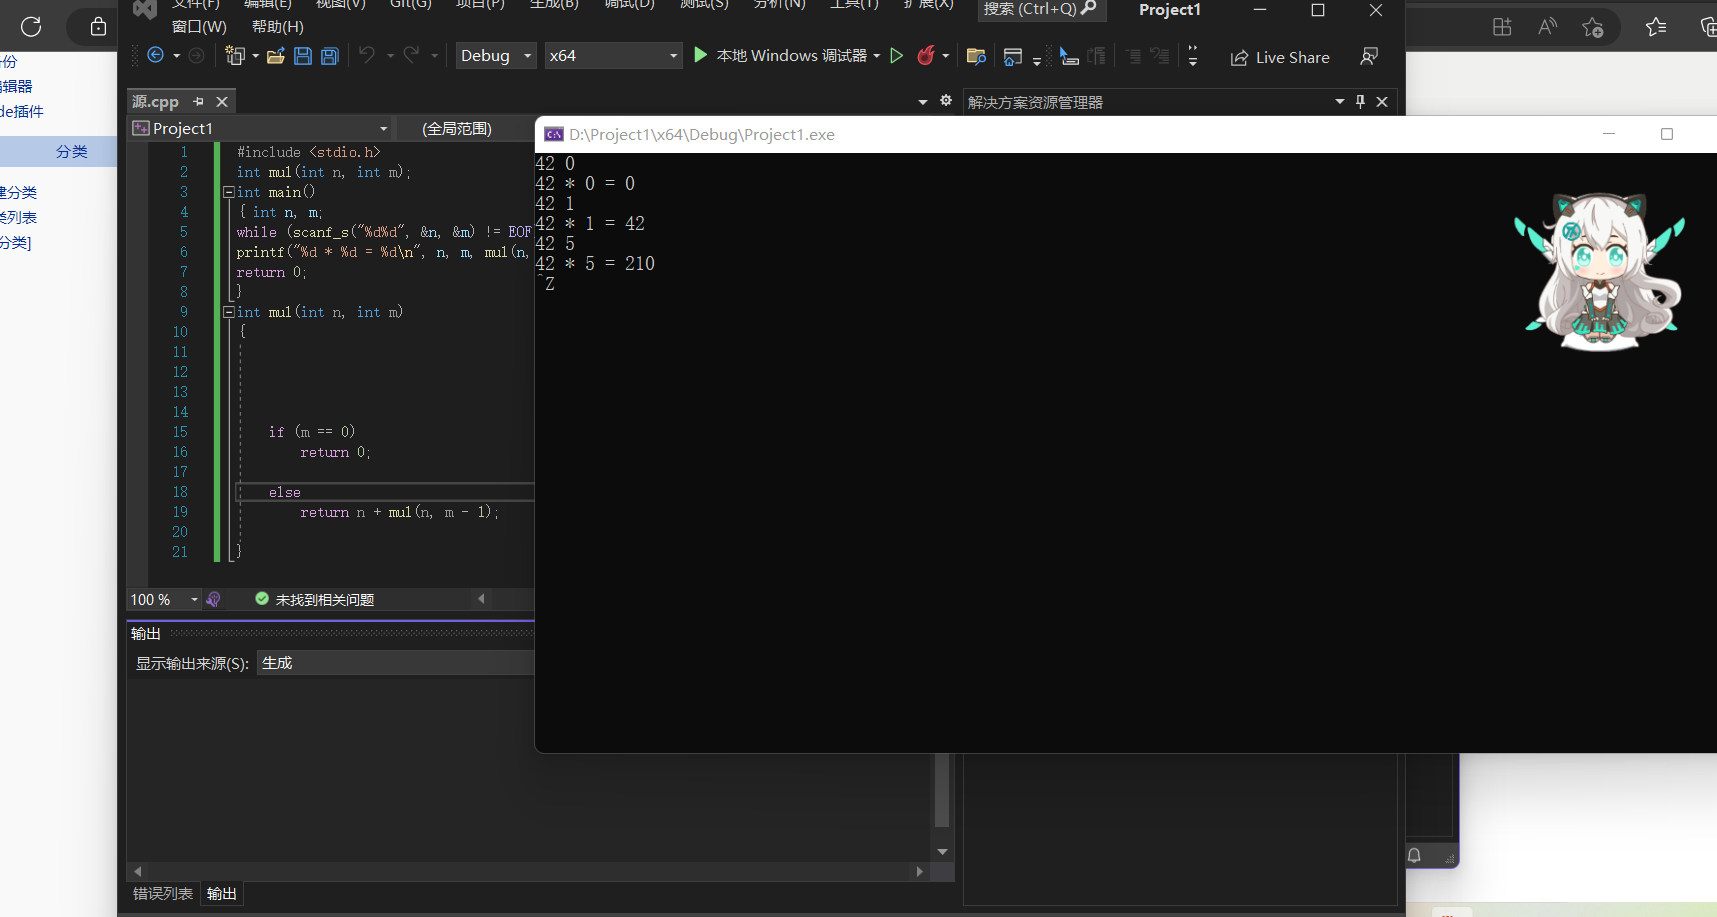1717x917 pixels.
Task: Click the purple IntelliCode icon in status strip
Action: click(213, 600)
